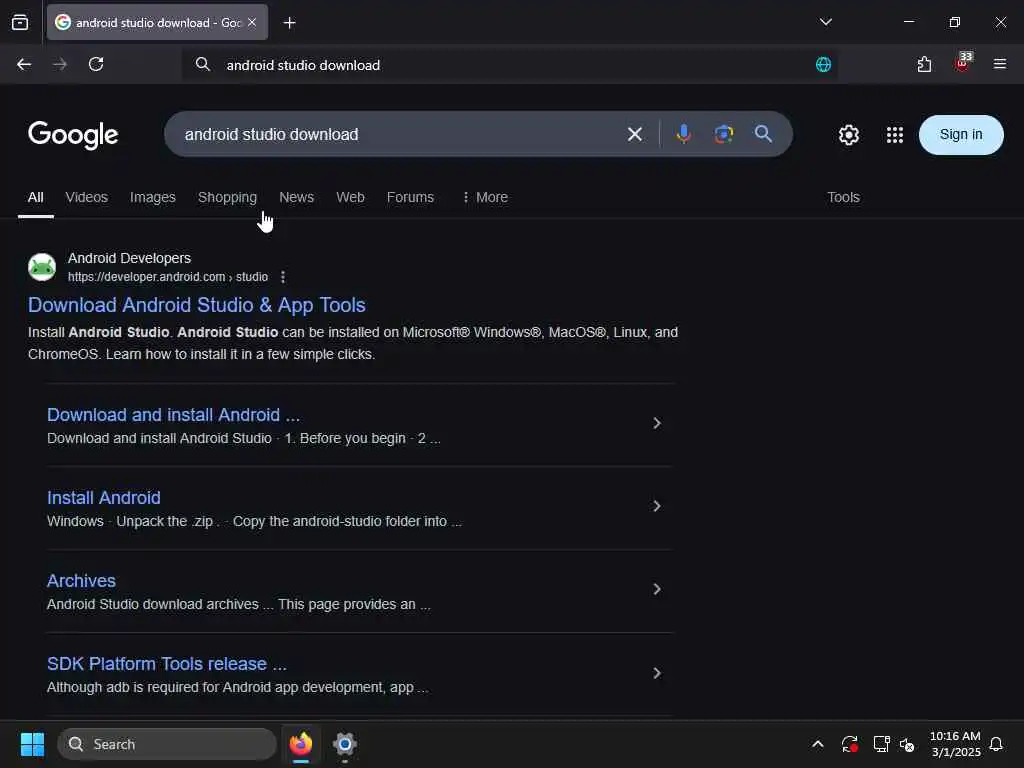Open the Windows Start menu

[x=32, y=744]
